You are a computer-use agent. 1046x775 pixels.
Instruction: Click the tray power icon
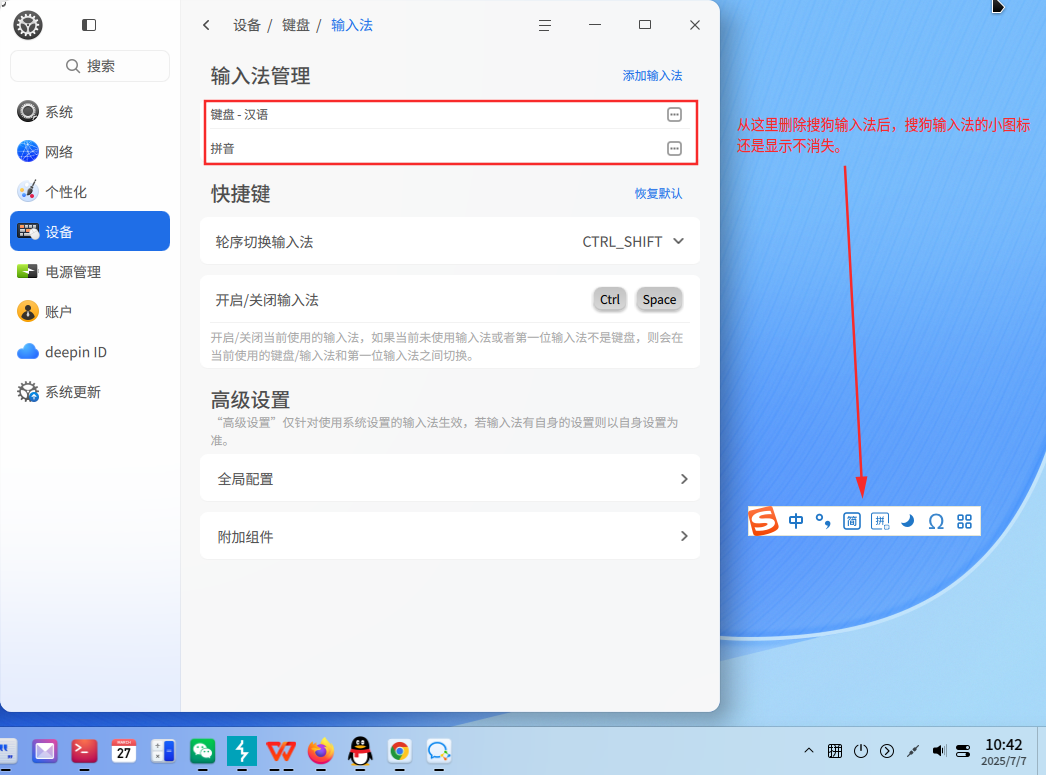coord(861,751)
